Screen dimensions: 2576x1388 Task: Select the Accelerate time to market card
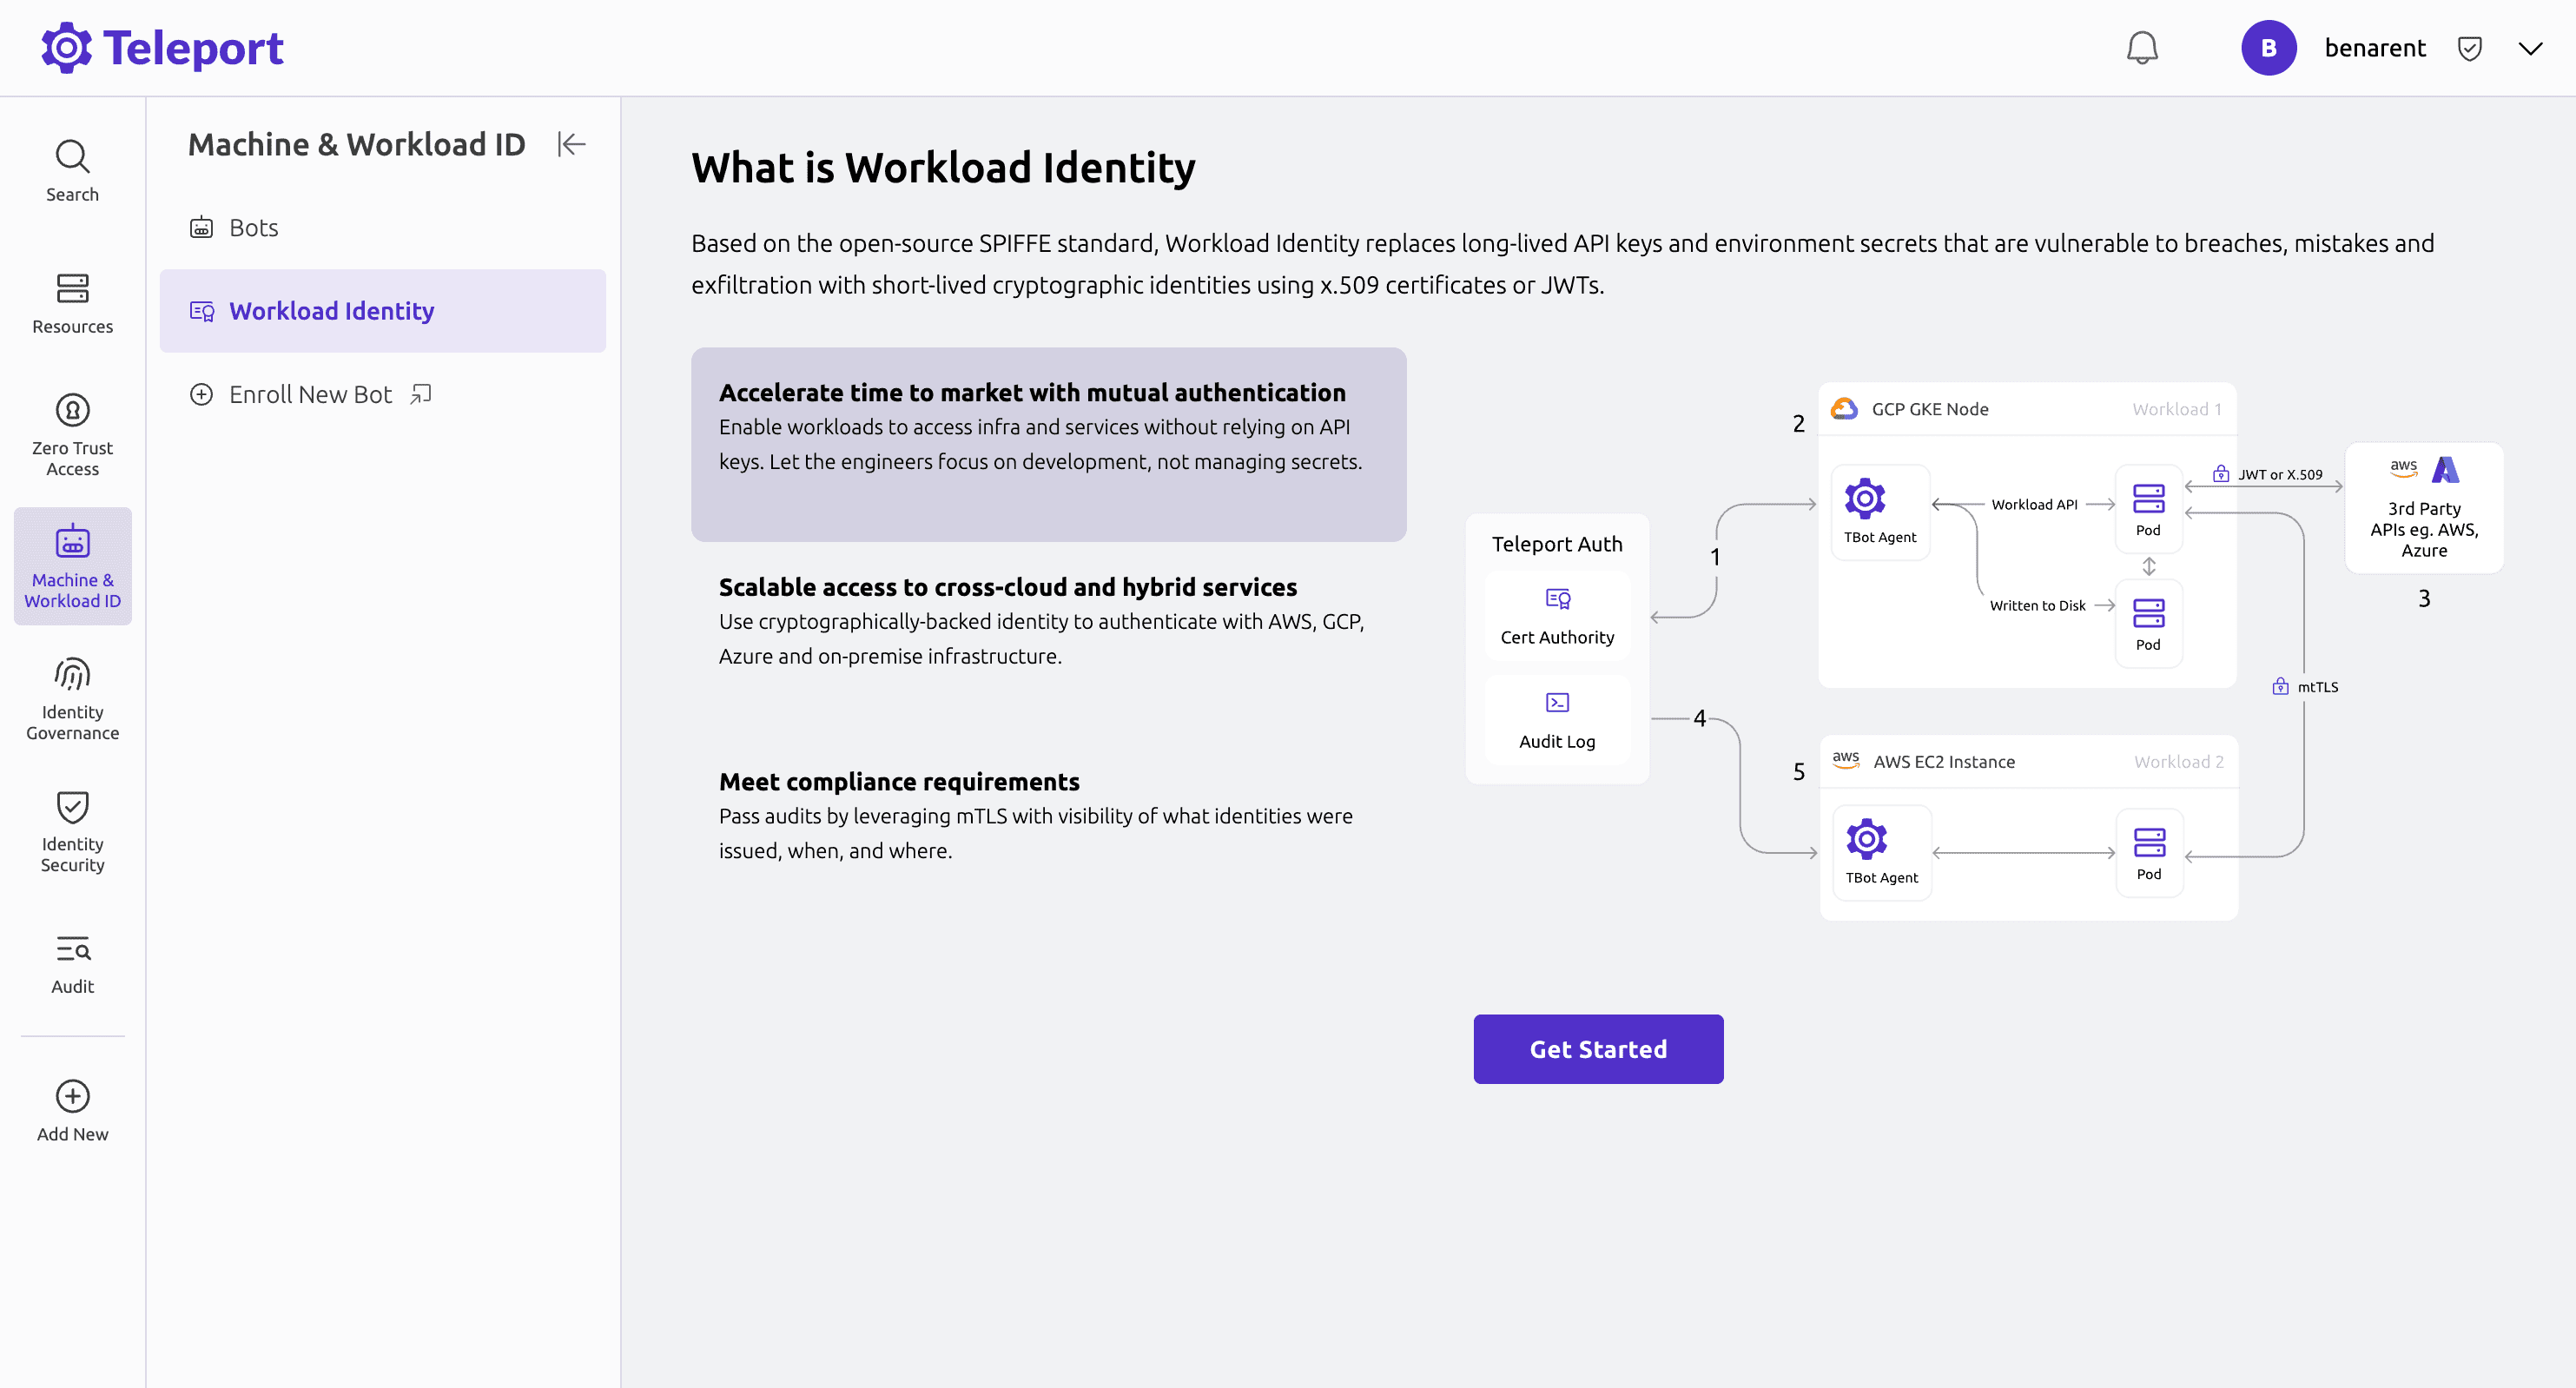pyautogui.click(x=1048, y=444)
